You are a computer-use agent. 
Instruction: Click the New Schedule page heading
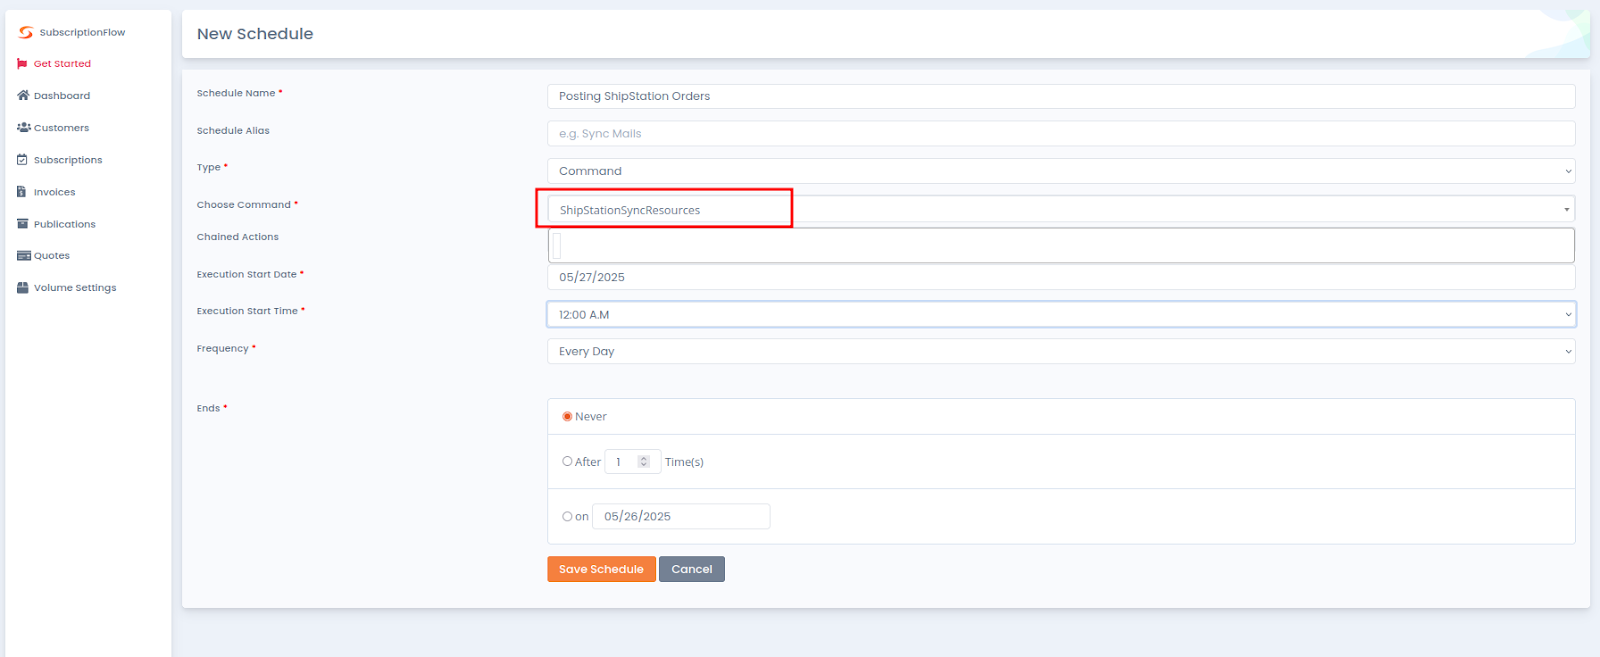point(255,34)
